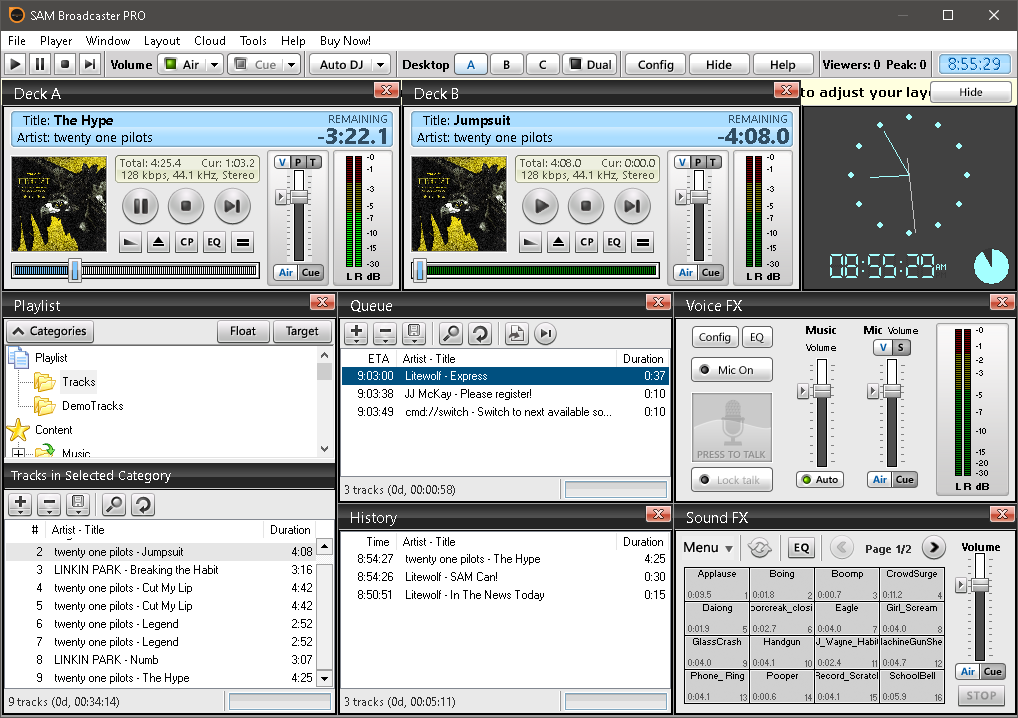The height and width of the screenshot is (718, 1018).
Task: Open the Tools menu
Action: click(253, 40)
